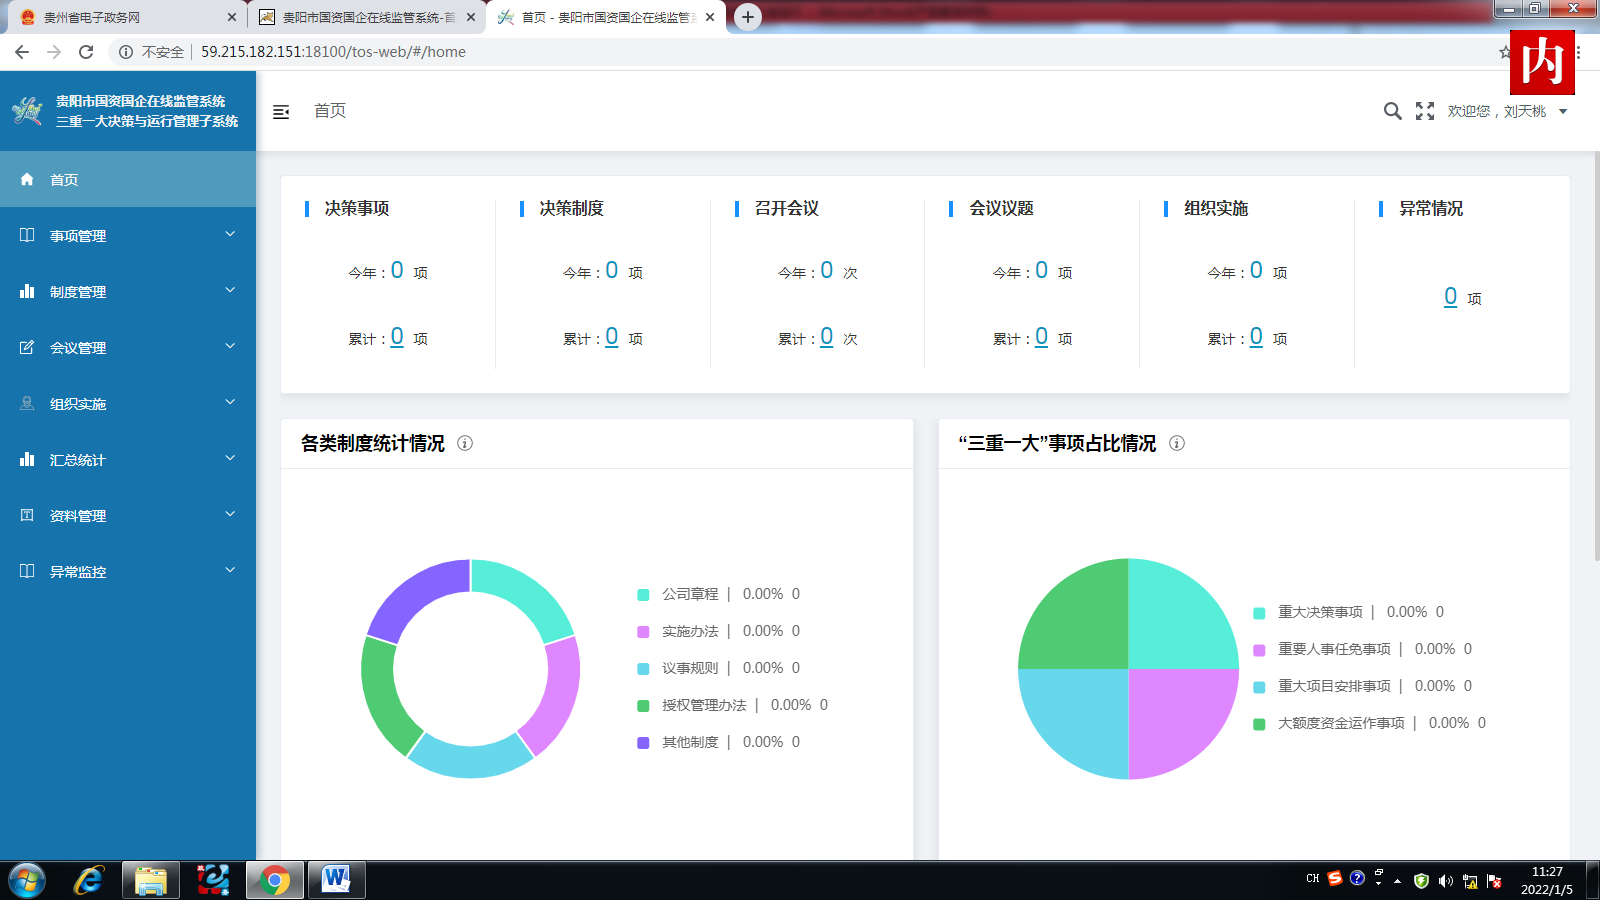The width and height of the screenshot is (1600, 900).
Task: Expand the 事项管理 sidebar menu
Action: click(x=128, y=236)
